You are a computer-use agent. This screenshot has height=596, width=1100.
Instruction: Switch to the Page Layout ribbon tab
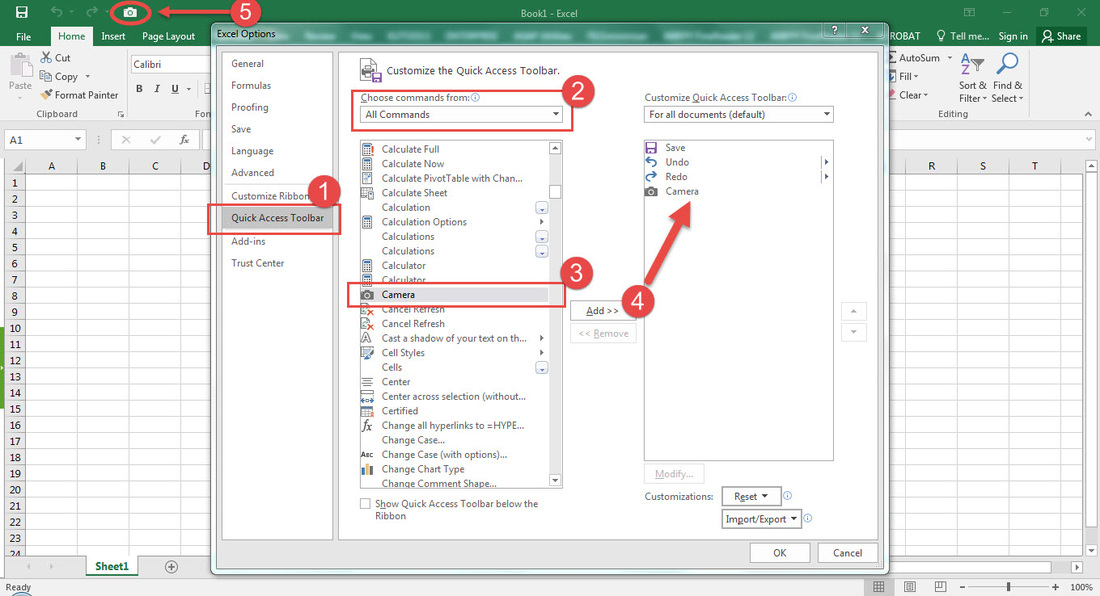coord(168,36)
